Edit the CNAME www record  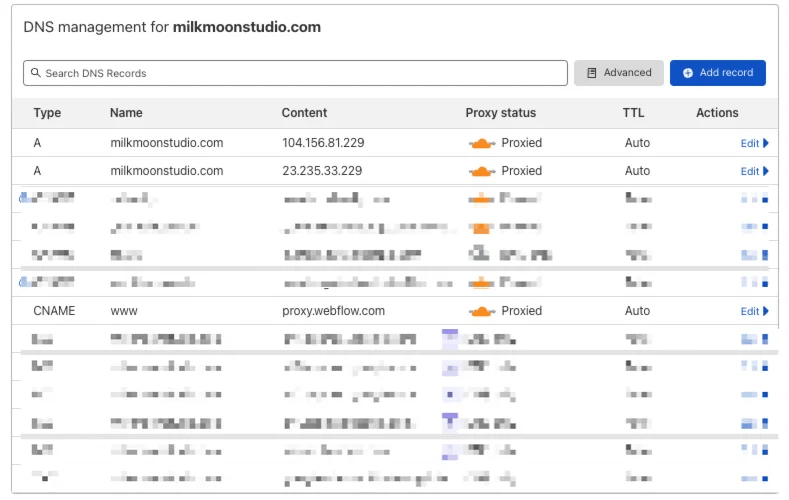coord(749,311)
